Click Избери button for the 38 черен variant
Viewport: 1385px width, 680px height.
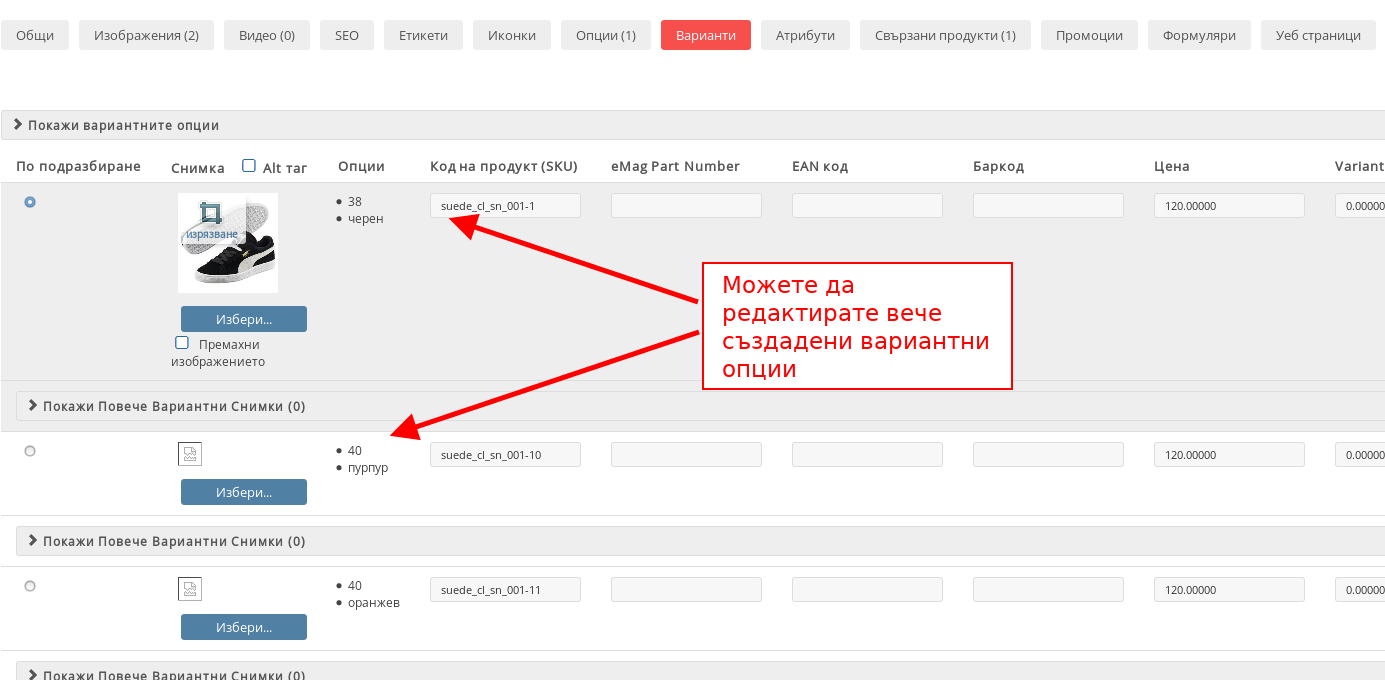(244, 319)
